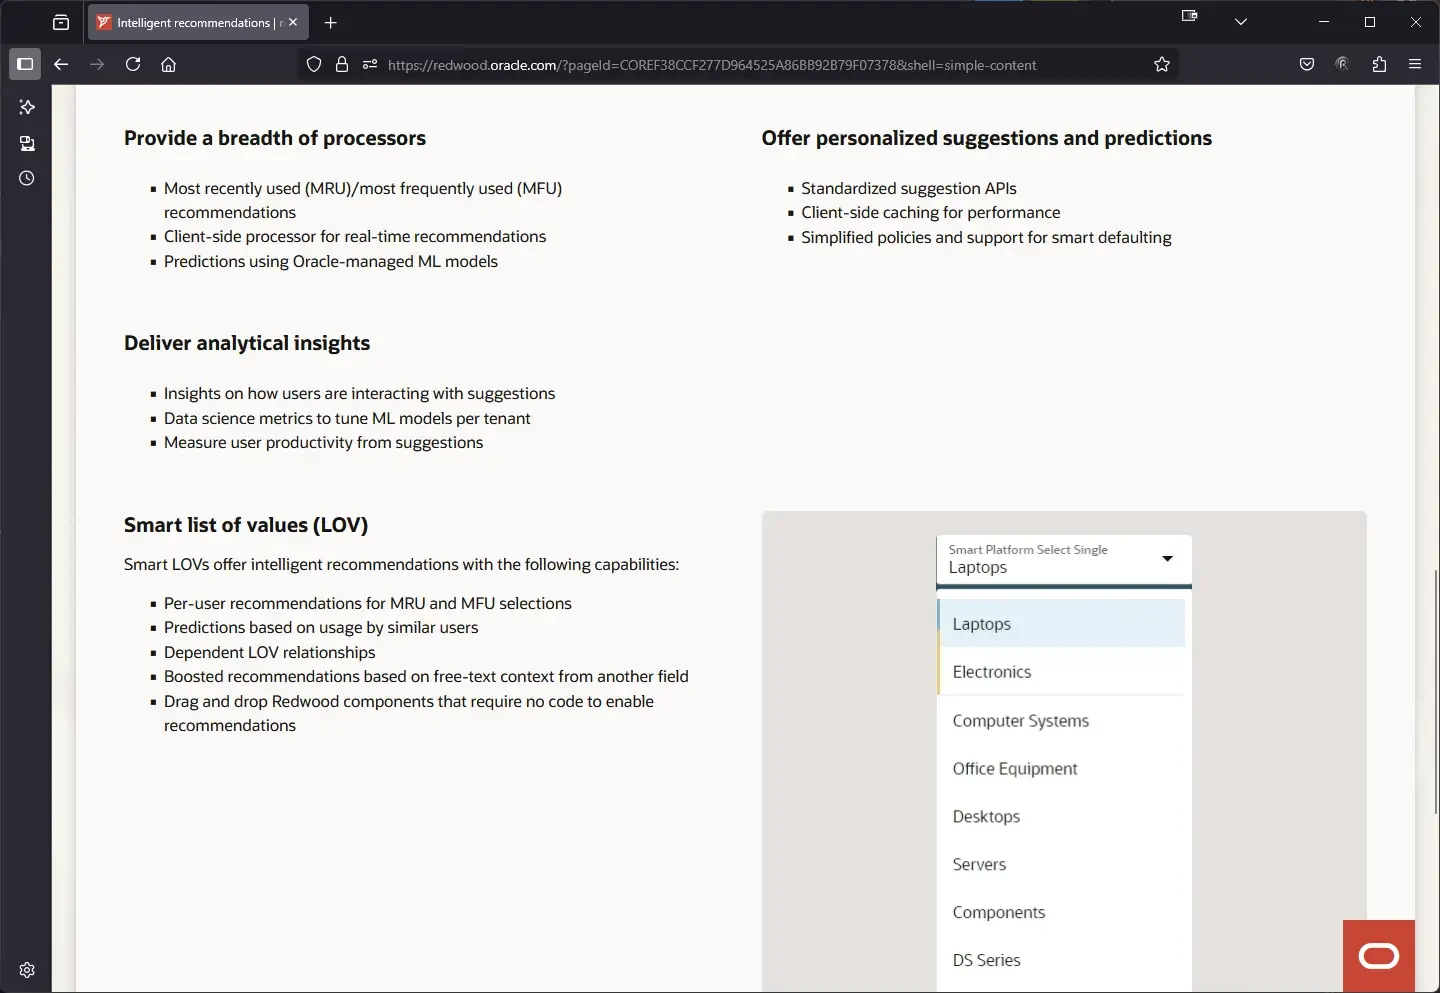Open the Firefox application menu
This screenshot has height=993, width=1440.
(1415, 64)
